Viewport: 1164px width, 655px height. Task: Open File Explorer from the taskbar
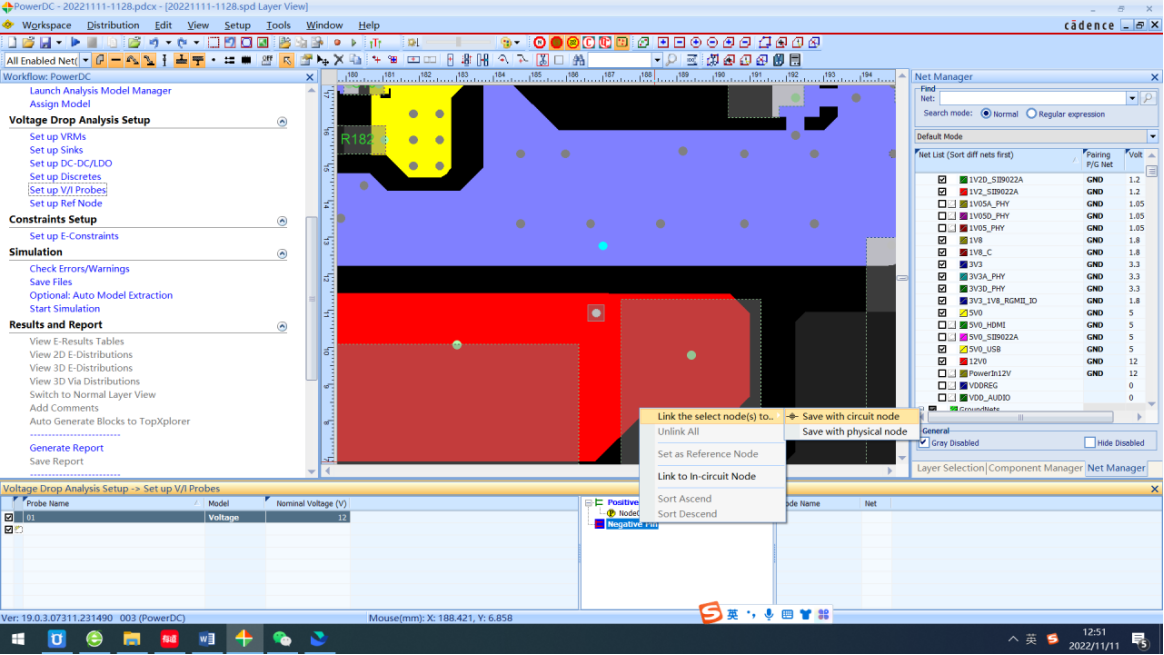coord(131,639)
